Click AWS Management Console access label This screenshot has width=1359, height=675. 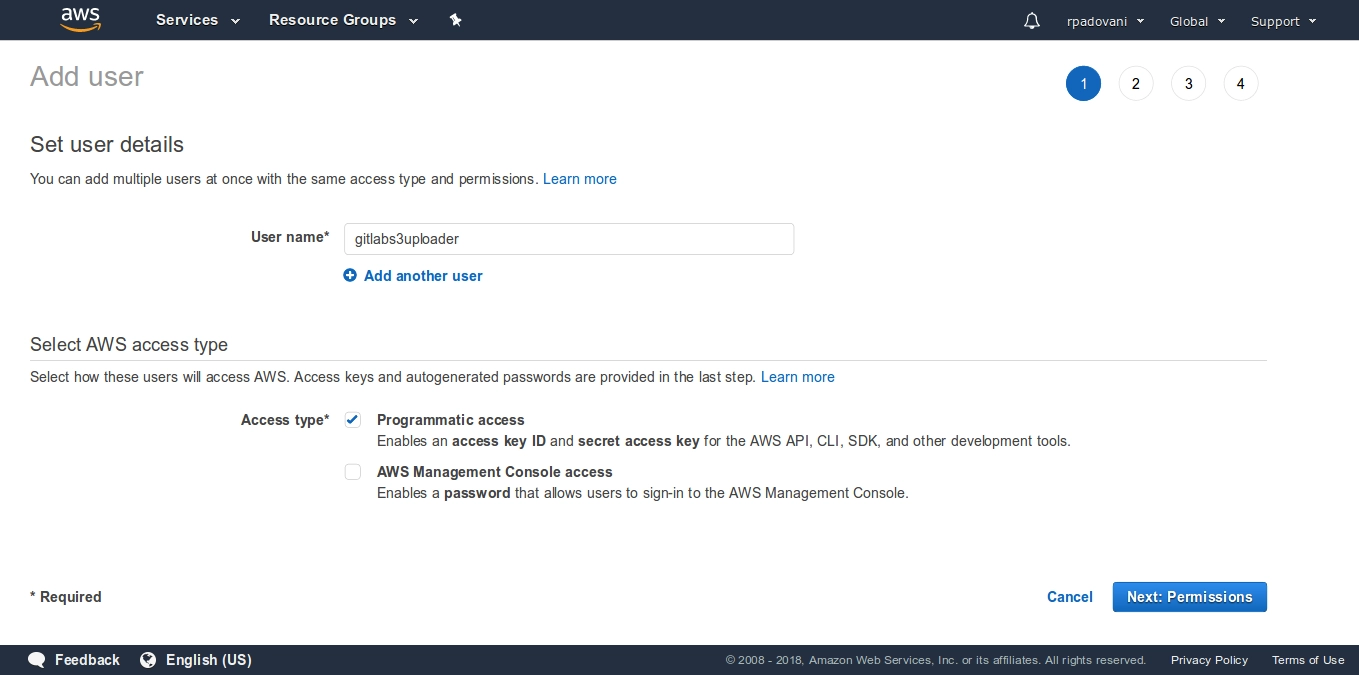[495, 472]
